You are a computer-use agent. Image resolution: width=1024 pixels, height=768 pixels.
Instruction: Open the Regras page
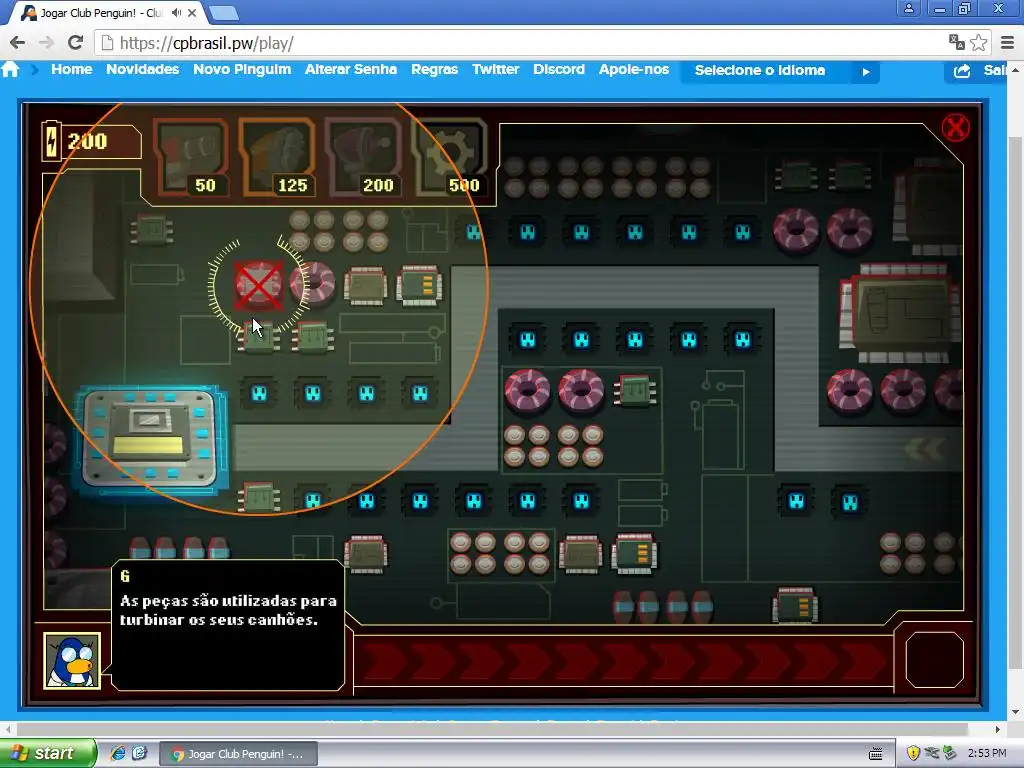[434, 69]
